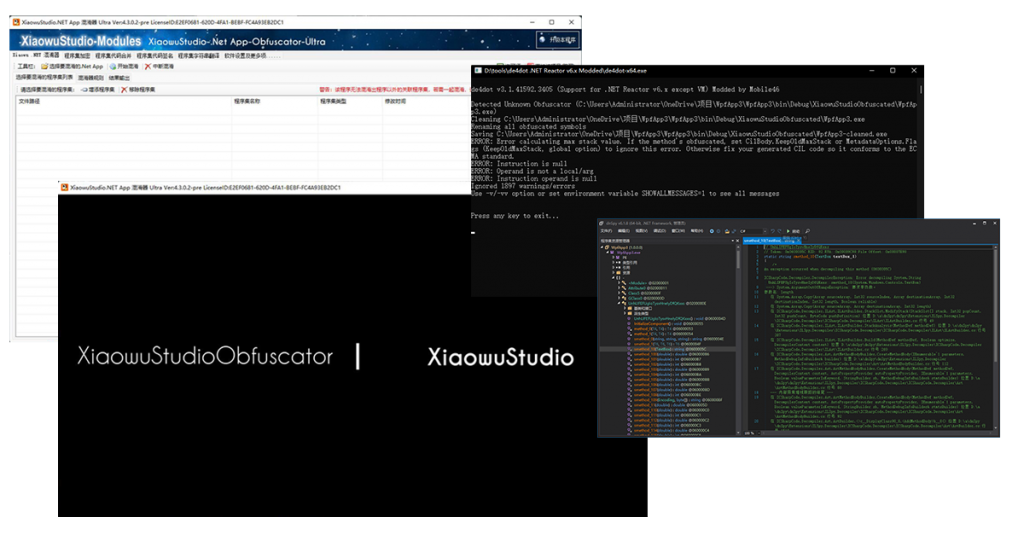The image size is (1024, 546).
Task: Expand the 资源 folder node in the tree
Action: click(x=613, y=273)
